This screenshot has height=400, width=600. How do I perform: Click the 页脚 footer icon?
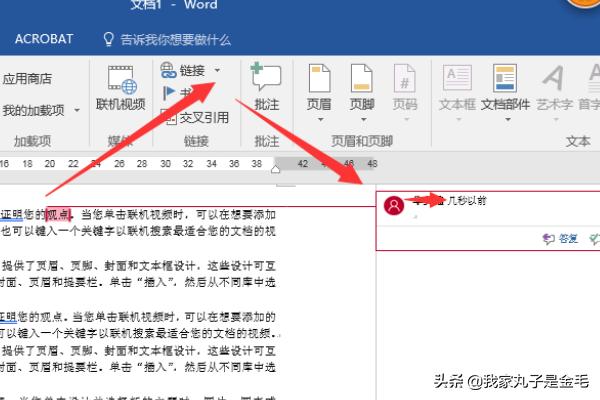[x=362, y=78]
